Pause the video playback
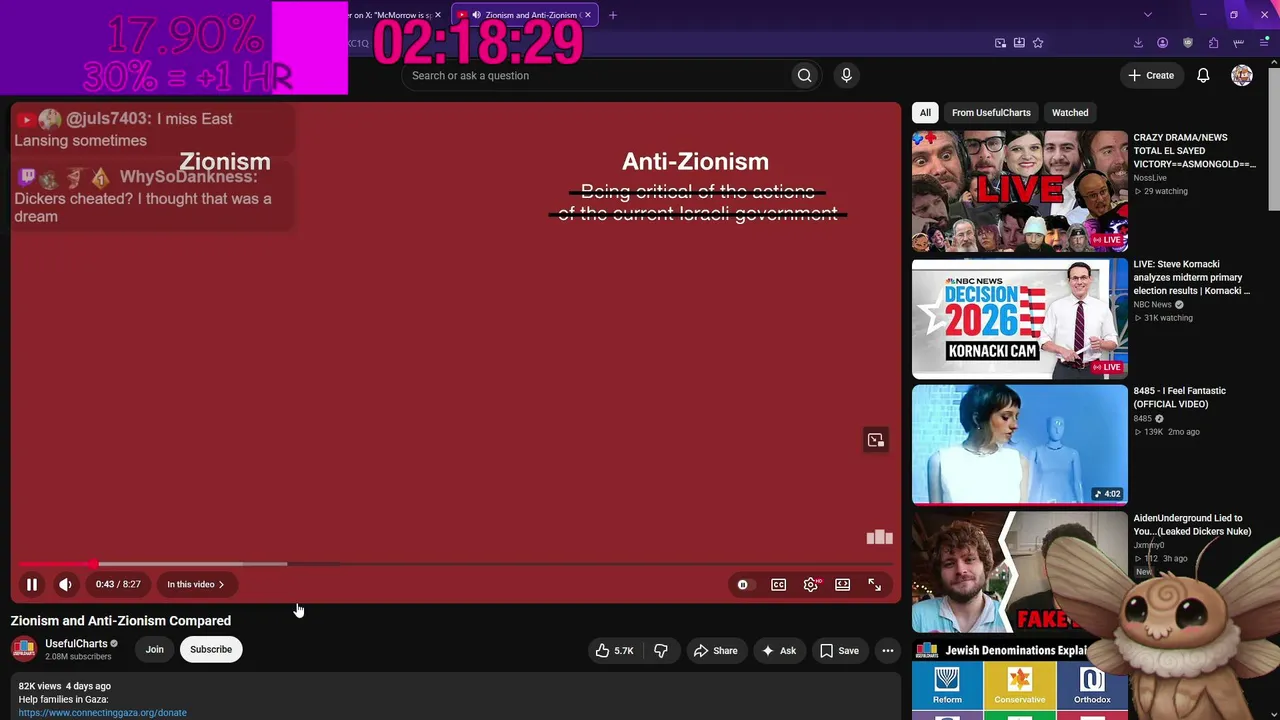This screenshot has width=1280, height=720. pyautogui.click(x=32, y=584)
